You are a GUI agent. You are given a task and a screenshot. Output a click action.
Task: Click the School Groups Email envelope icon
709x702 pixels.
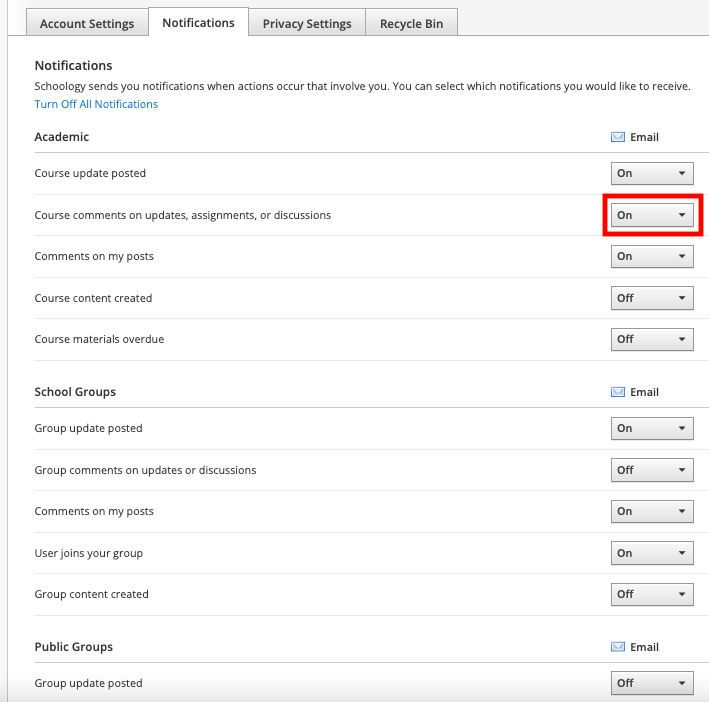pyautogui.click(x=618, y=392)
